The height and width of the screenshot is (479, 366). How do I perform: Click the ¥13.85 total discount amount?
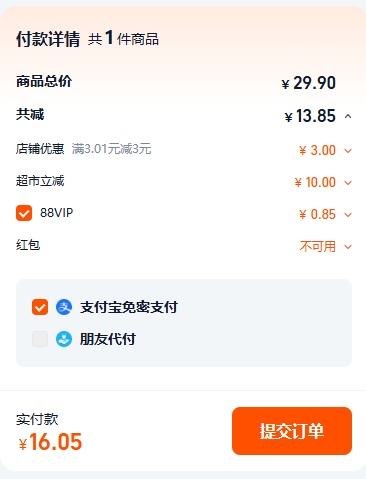tap(310, 116)
